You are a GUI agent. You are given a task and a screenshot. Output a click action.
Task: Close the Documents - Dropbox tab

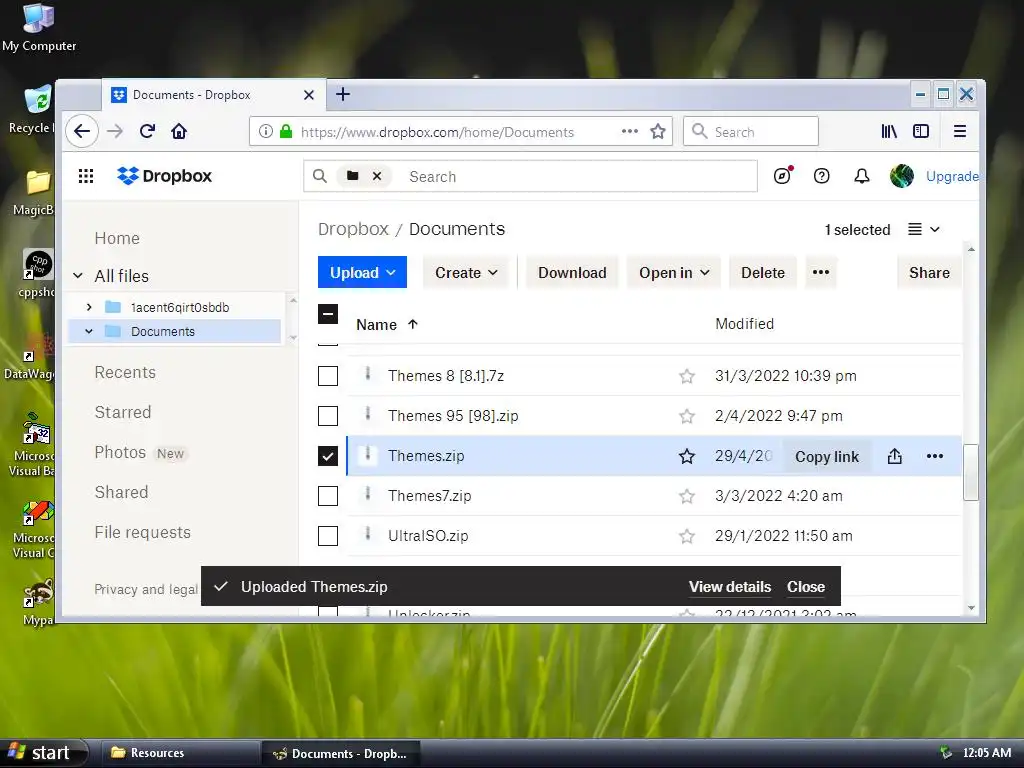coord(309,95)
